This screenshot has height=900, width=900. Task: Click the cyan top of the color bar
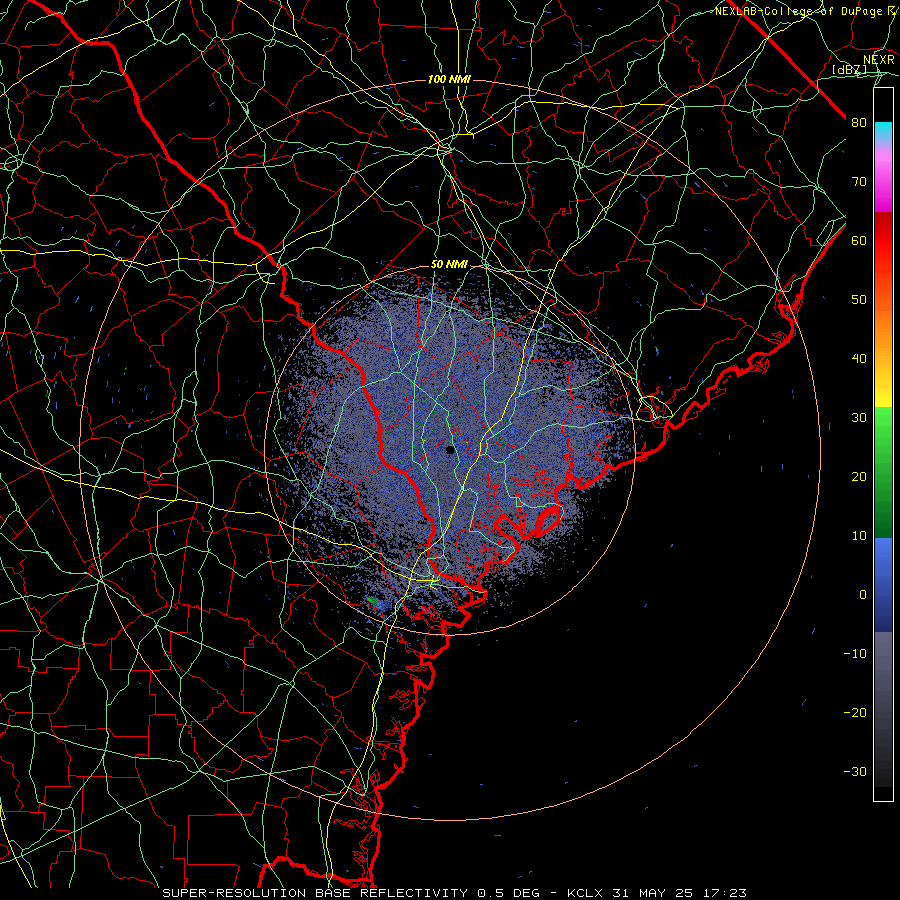(883, 130)
